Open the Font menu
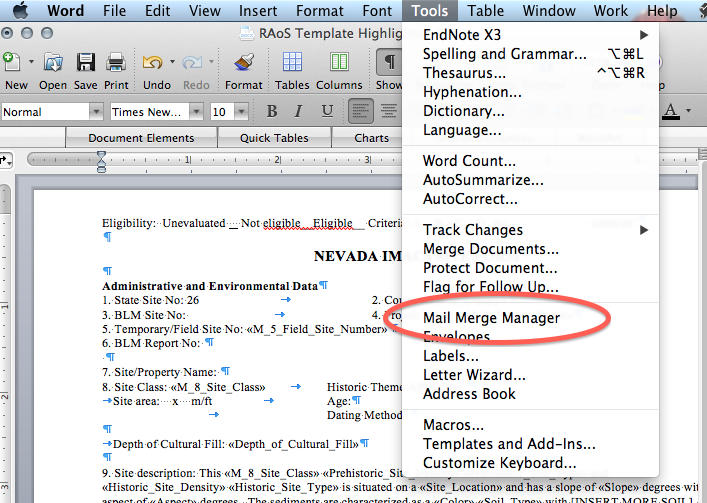 coord(377,10)
